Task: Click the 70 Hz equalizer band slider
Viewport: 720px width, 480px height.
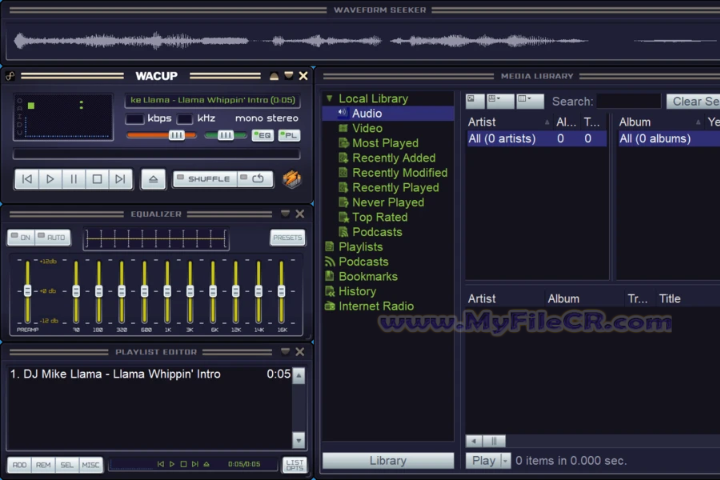Action: (x=76, y=291)
